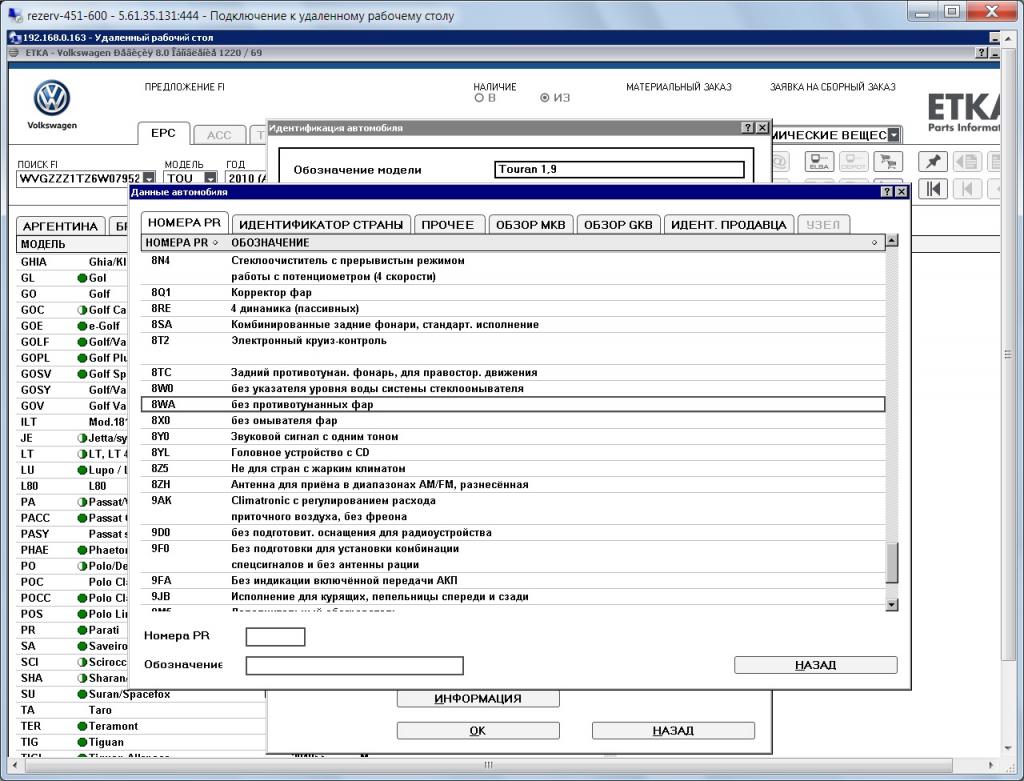Click the green dot beside Gol
This screenshot has height=781, width=1024.
[x=82, y=278]
